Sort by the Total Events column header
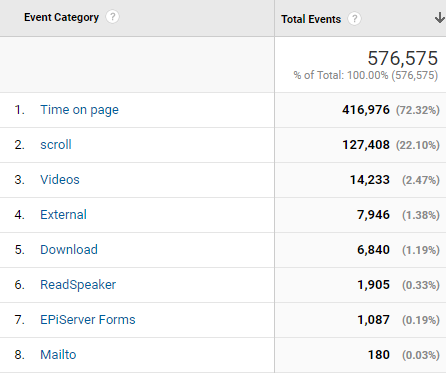The width and height of the screenshot is (446, 376). [x=311, y=19]
